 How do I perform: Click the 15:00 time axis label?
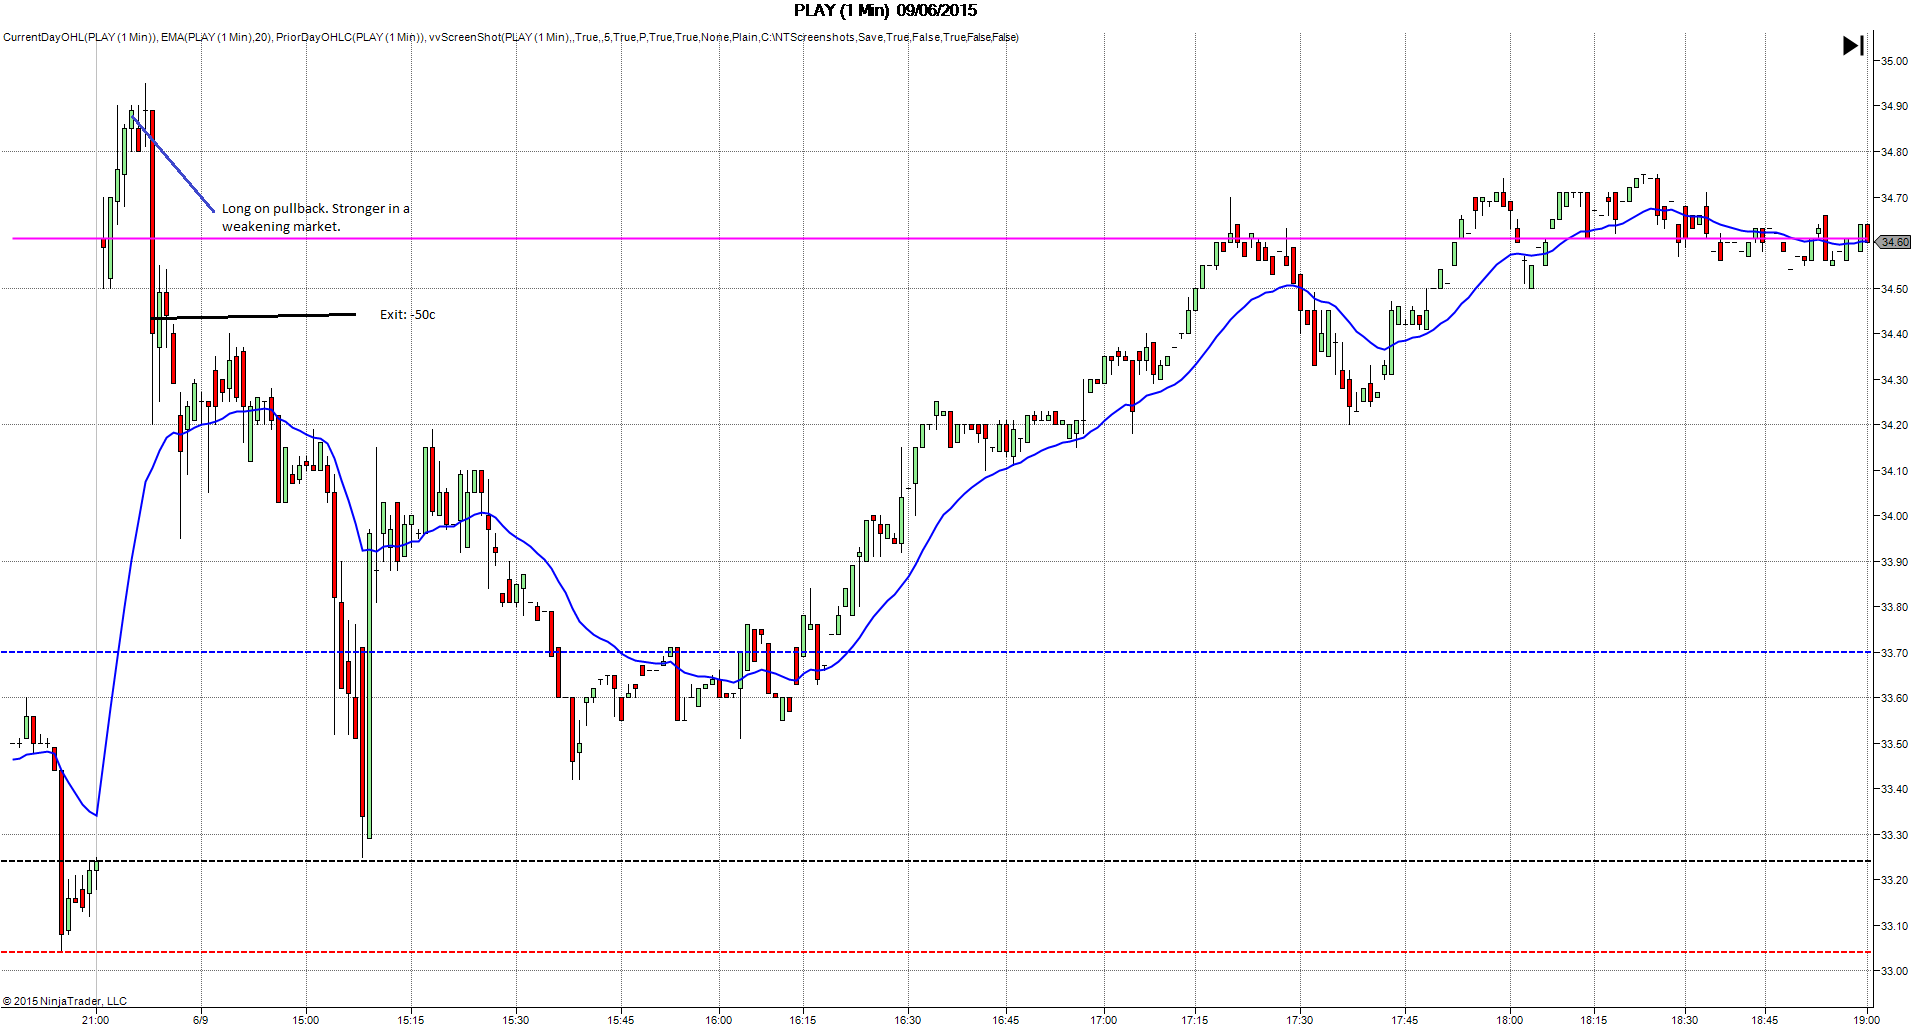coord(306,1020)
